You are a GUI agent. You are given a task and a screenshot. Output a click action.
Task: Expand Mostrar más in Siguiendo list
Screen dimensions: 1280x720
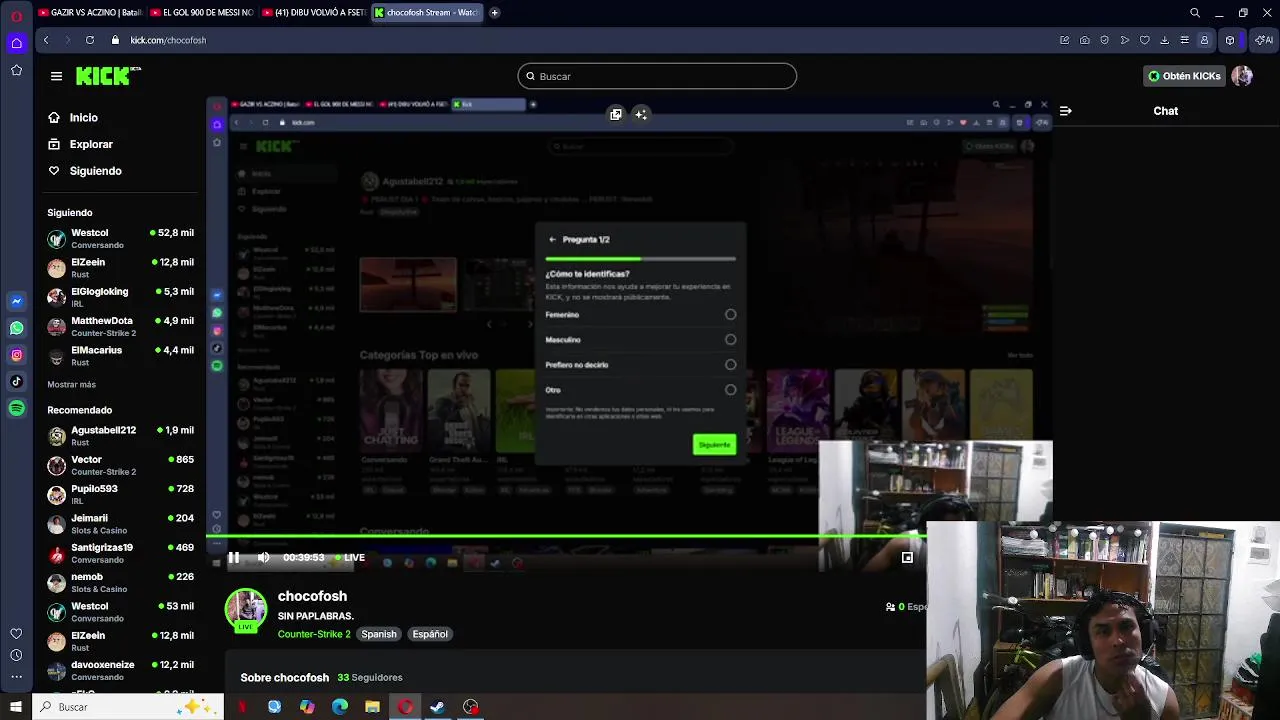[72, 384]
